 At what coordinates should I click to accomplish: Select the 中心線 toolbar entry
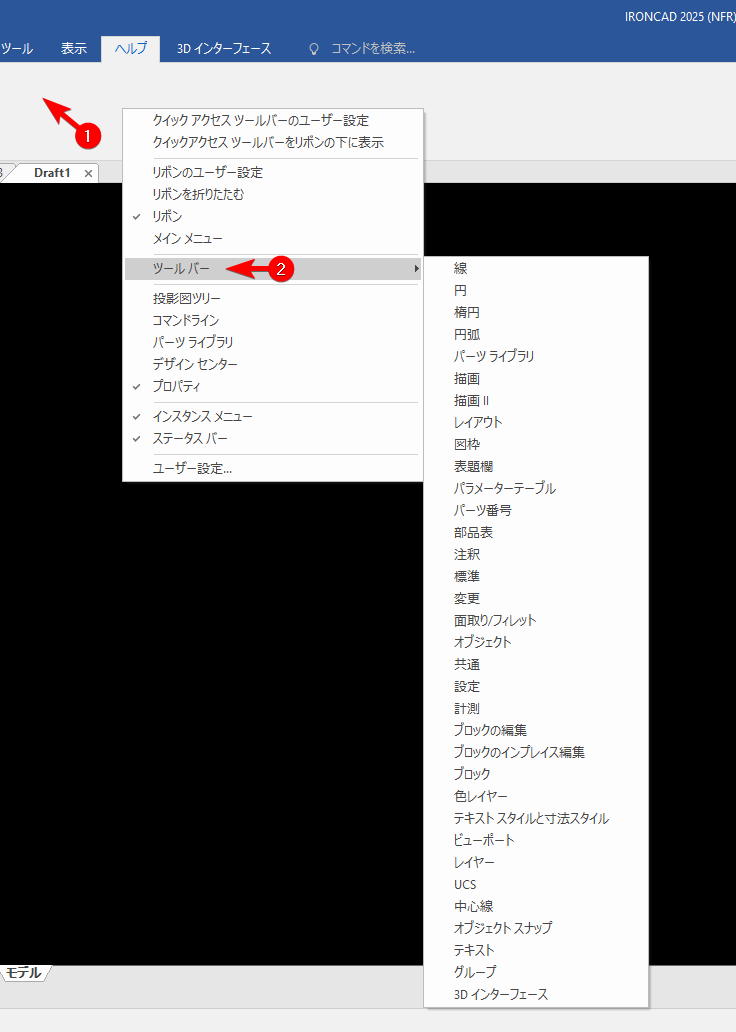pyautogui.click(x=536, y=906)
